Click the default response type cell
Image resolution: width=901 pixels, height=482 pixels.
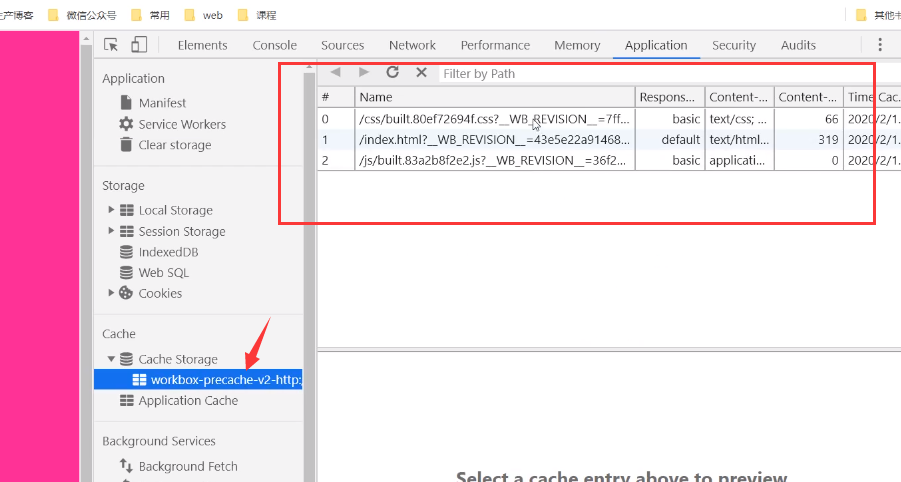coord(670,140)
